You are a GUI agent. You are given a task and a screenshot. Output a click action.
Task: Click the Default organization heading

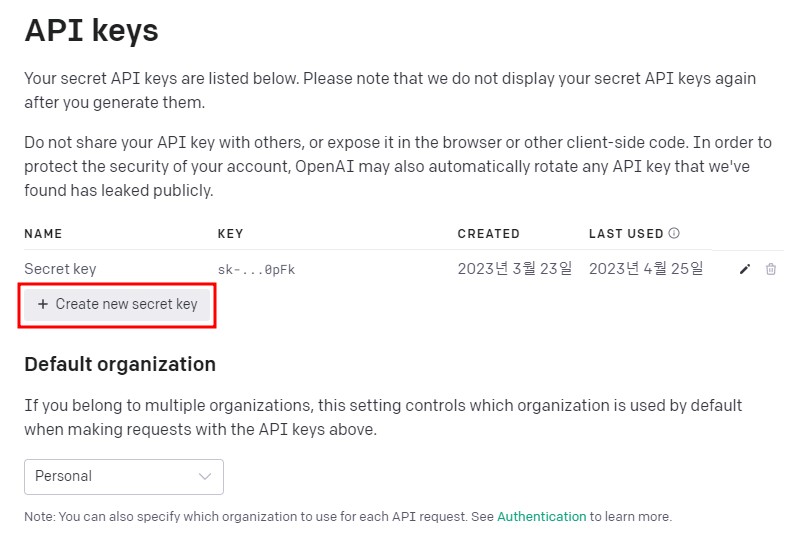click(120, 365)
